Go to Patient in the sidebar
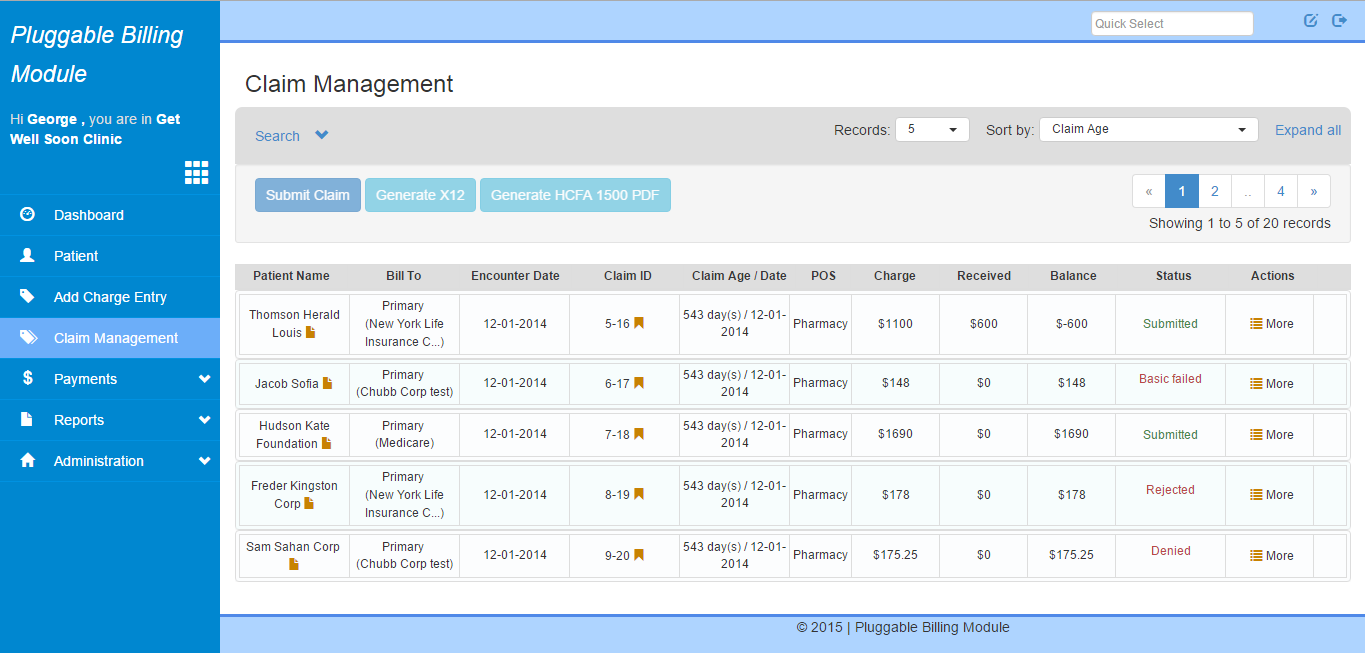This screenshot has height=653, width=1365. [110, 256]
